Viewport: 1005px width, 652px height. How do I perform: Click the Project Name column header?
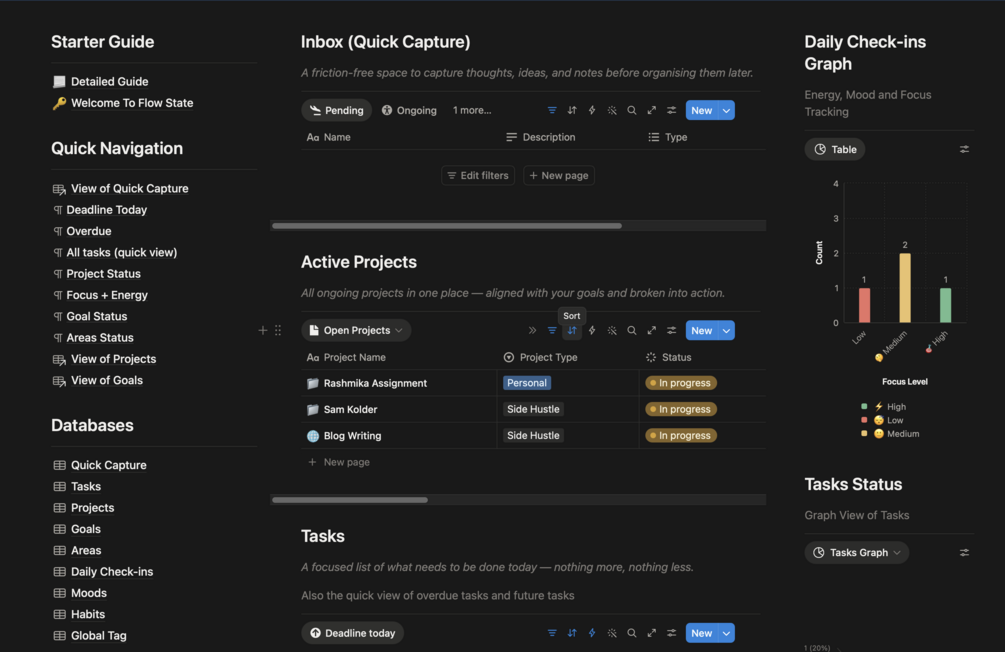(346, 357)
